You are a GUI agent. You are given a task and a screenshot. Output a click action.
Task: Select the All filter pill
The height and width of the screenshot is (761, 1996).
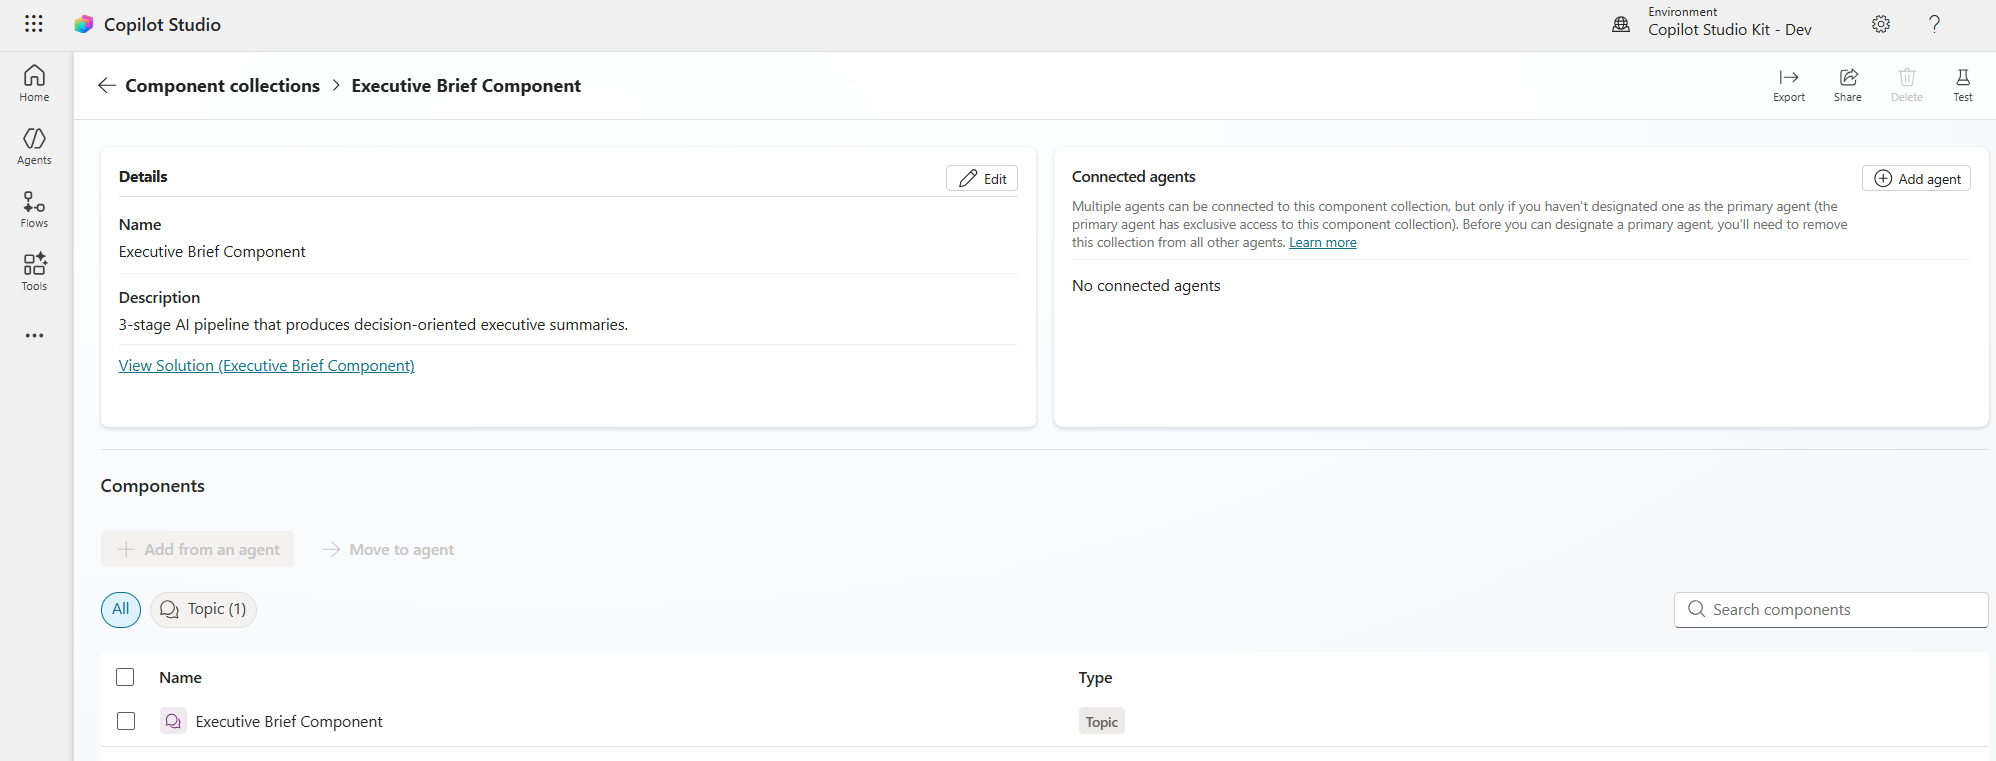tap(121, 609)
